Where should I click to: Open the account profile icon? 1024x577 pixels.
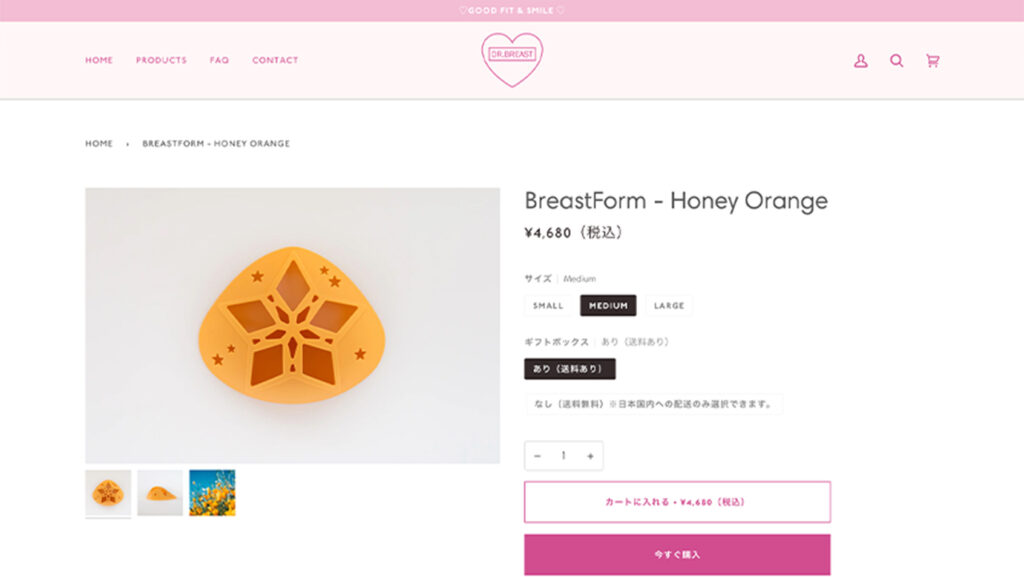(x=860, y=61)
